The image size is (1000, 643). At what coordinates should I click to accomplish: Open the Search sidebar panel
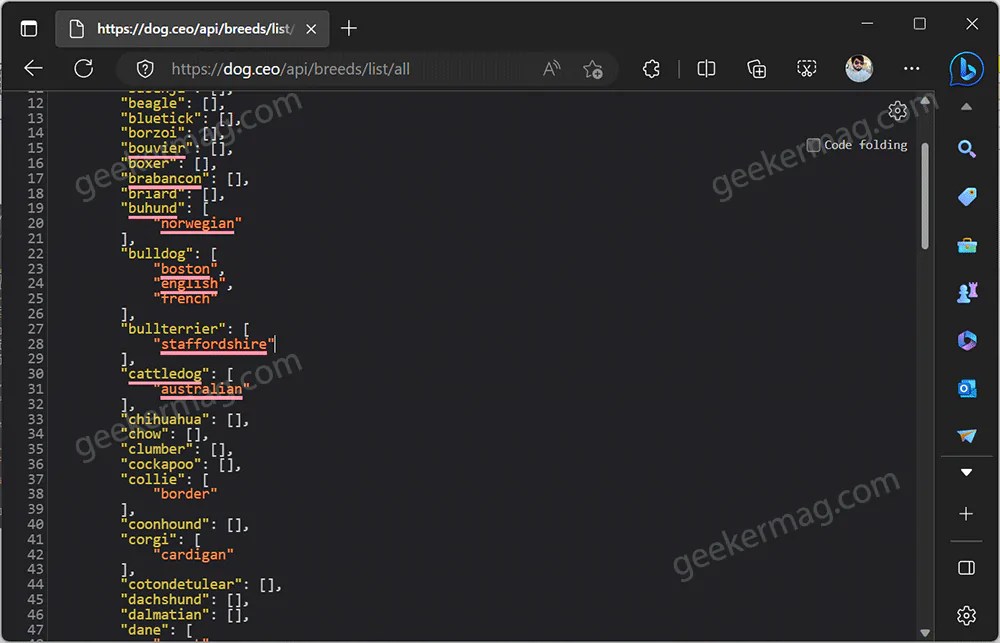pos(966,147)
